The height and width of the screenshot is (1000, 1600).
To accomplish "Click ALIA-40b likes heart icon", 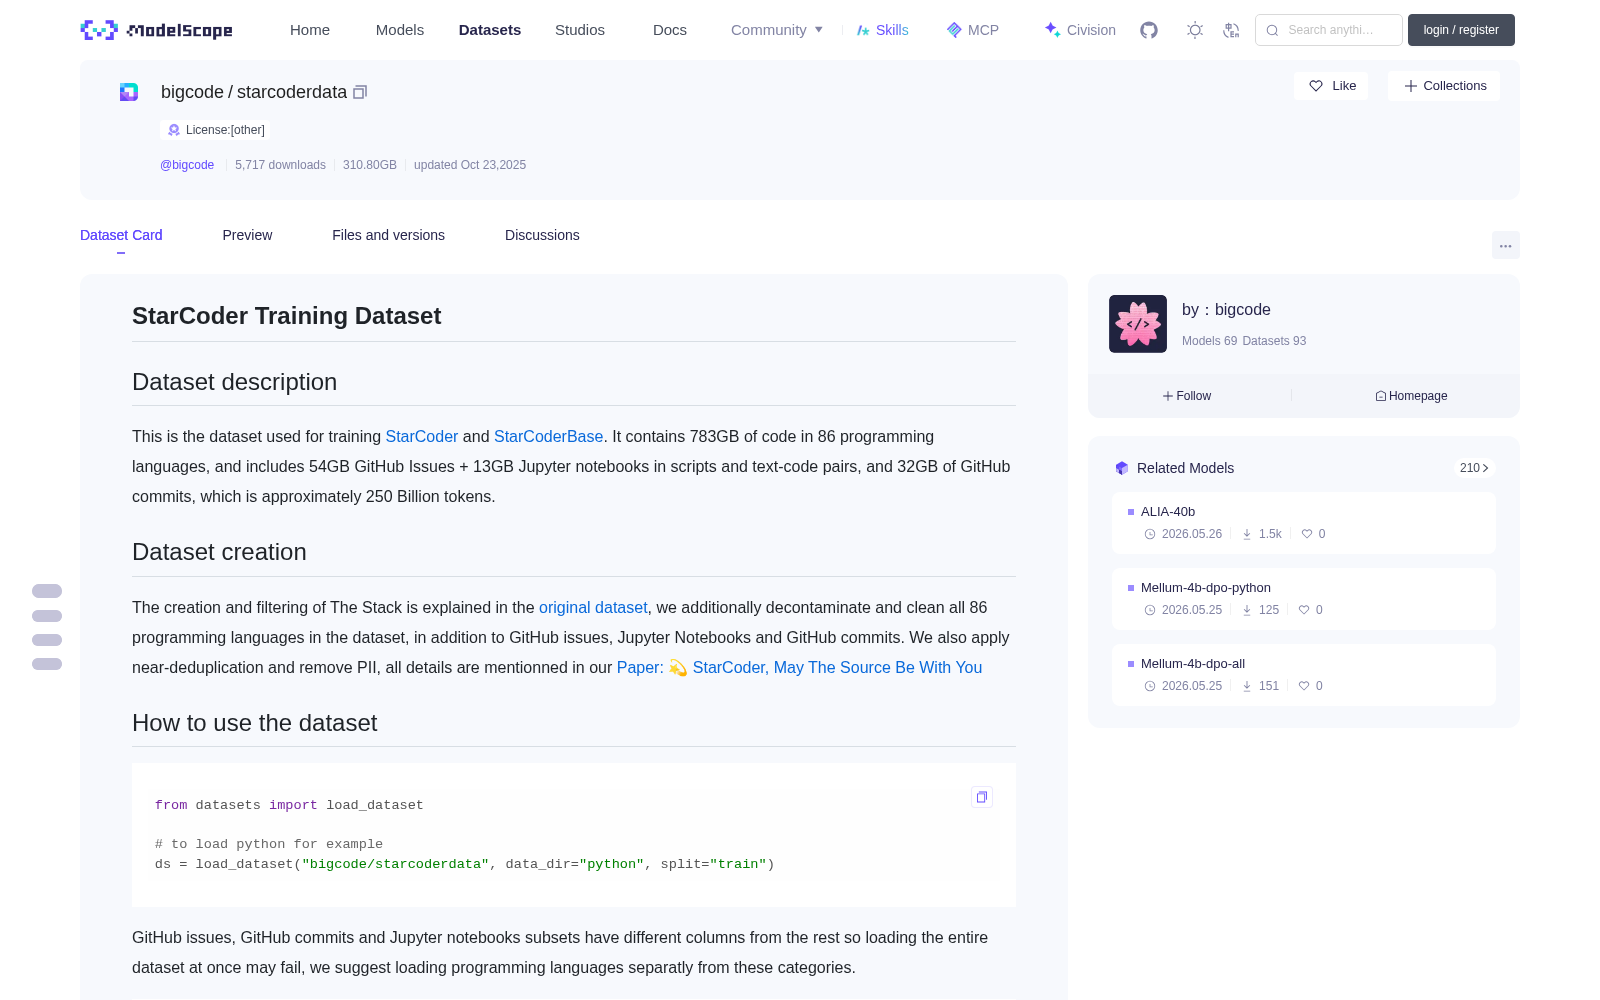I will click(x=1307, y=534).
